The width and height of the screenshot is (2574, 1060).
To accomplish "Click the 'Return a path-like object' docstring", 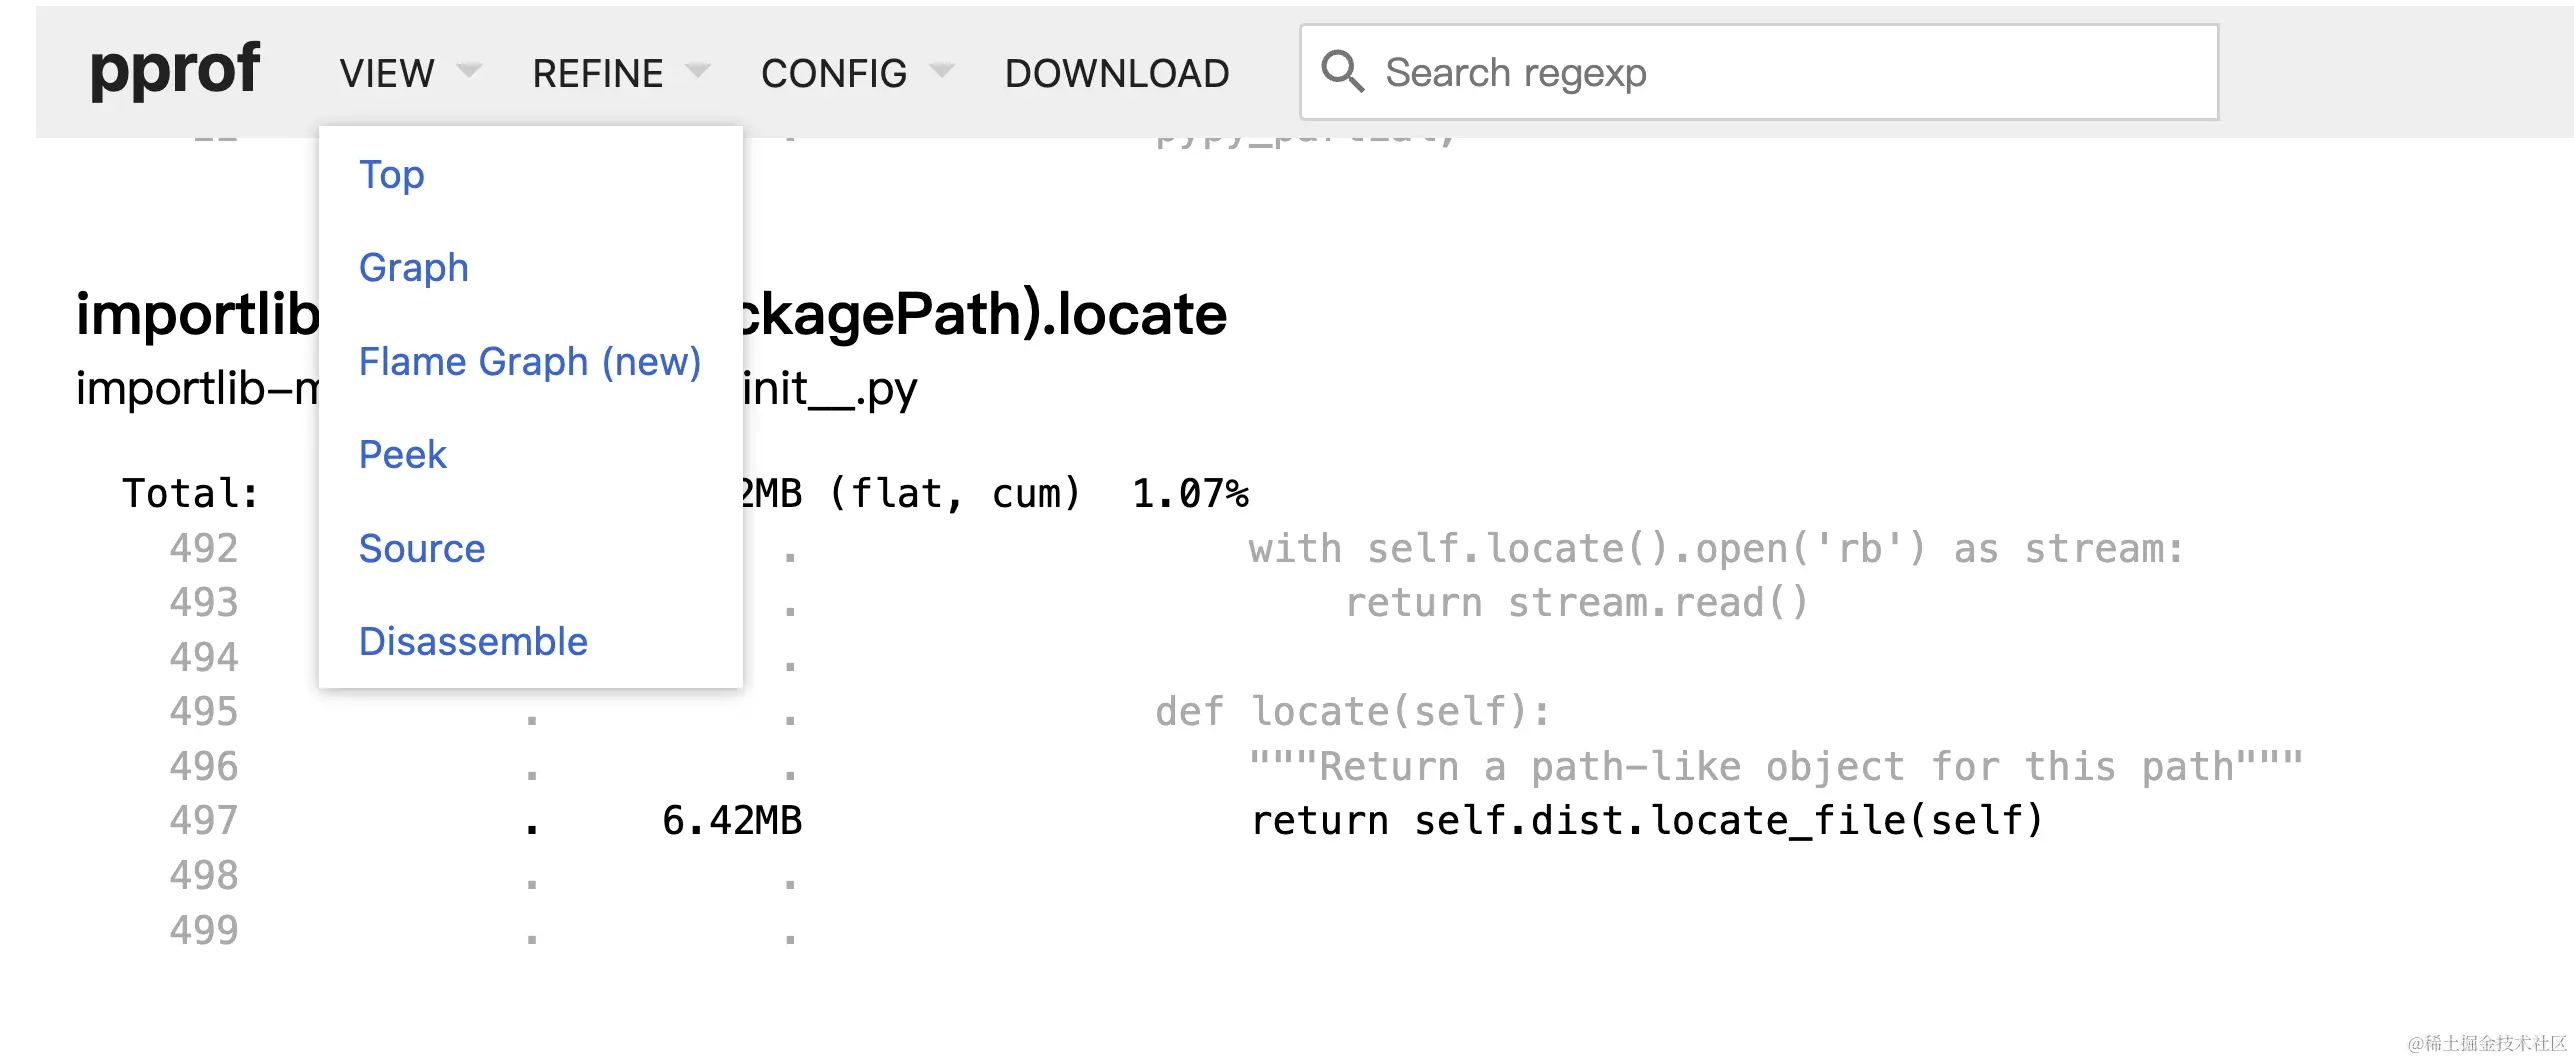I will [x=1776, y=766].
